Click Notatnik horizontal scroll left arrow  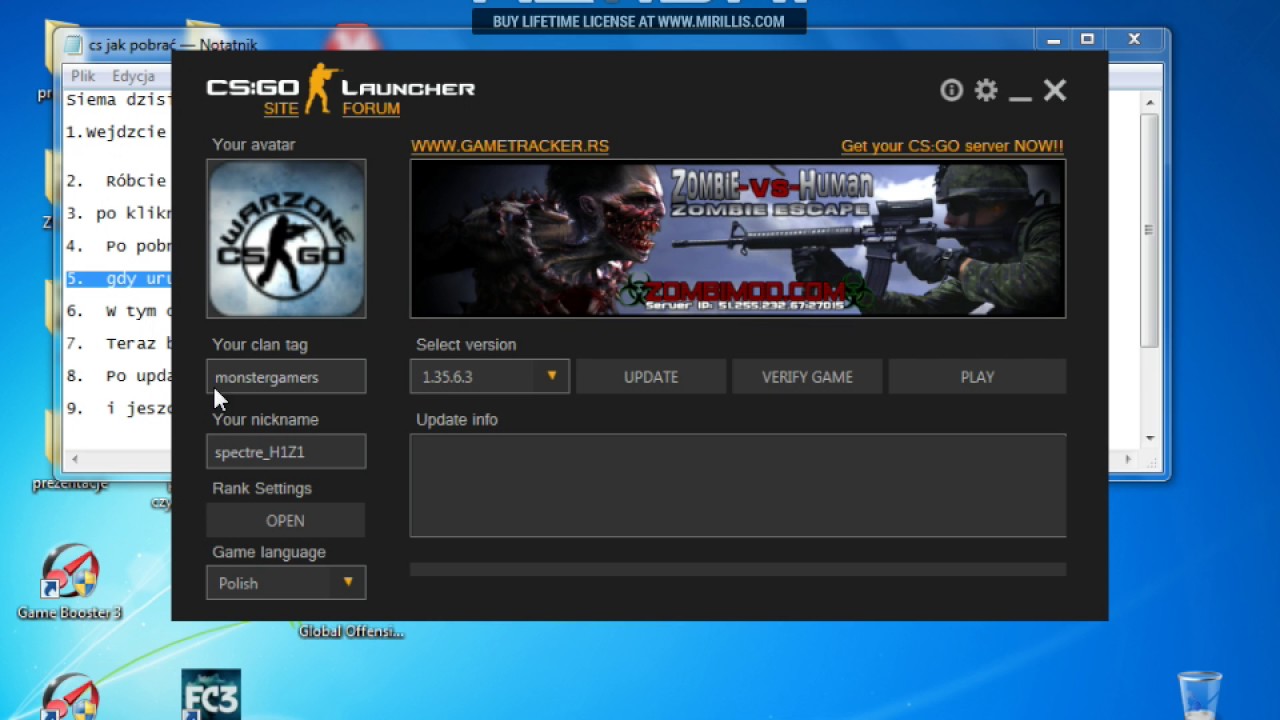[75, 459]
